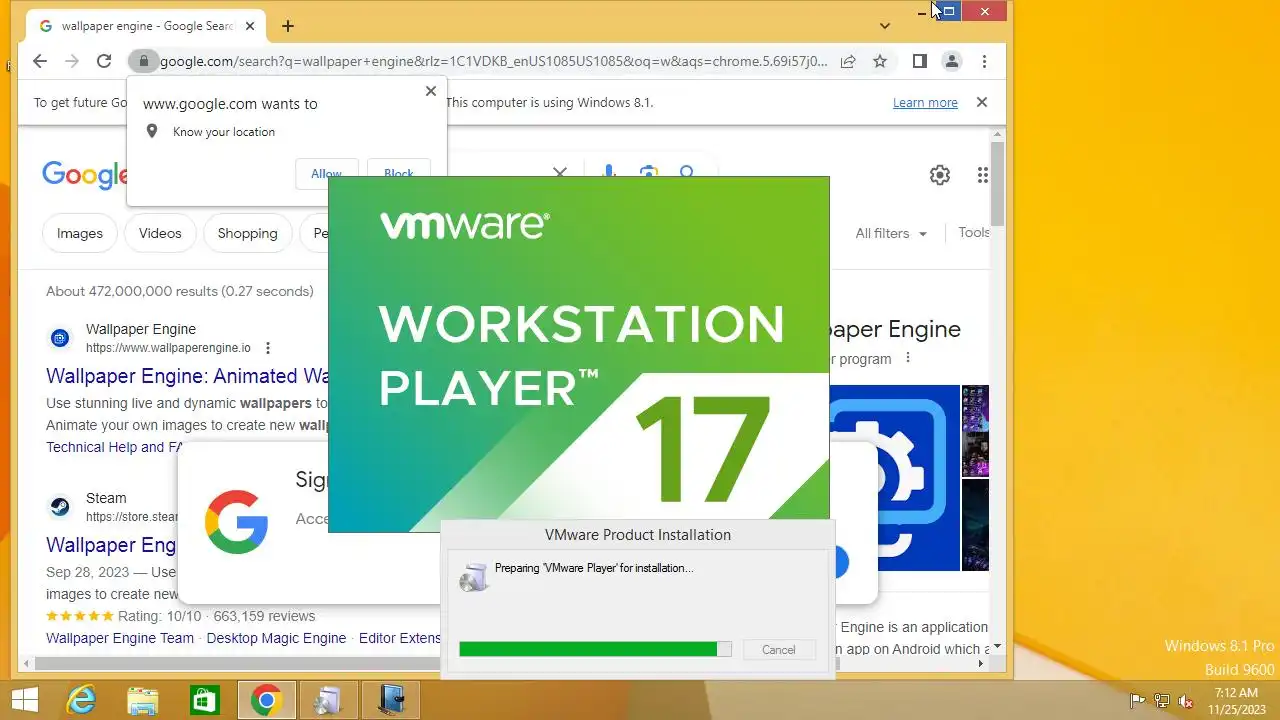Open the Google apps grid

click(x=983, y=175)
